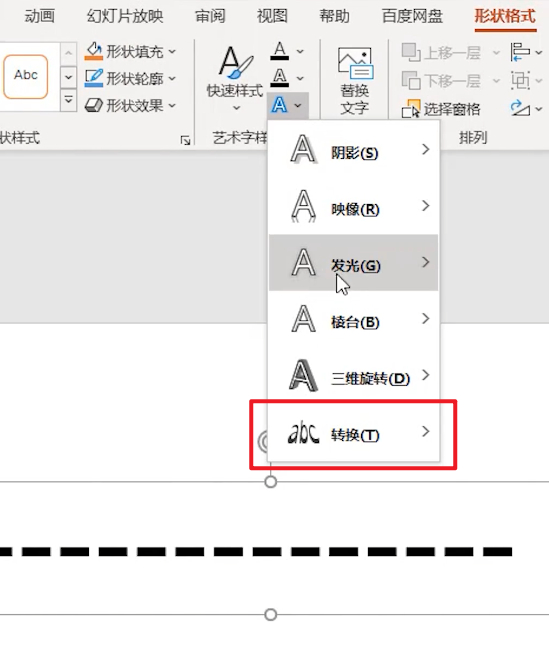Viewport: 549px width, 647px height.
Task: Click the Text Outline icon
Action: [280, 78]
